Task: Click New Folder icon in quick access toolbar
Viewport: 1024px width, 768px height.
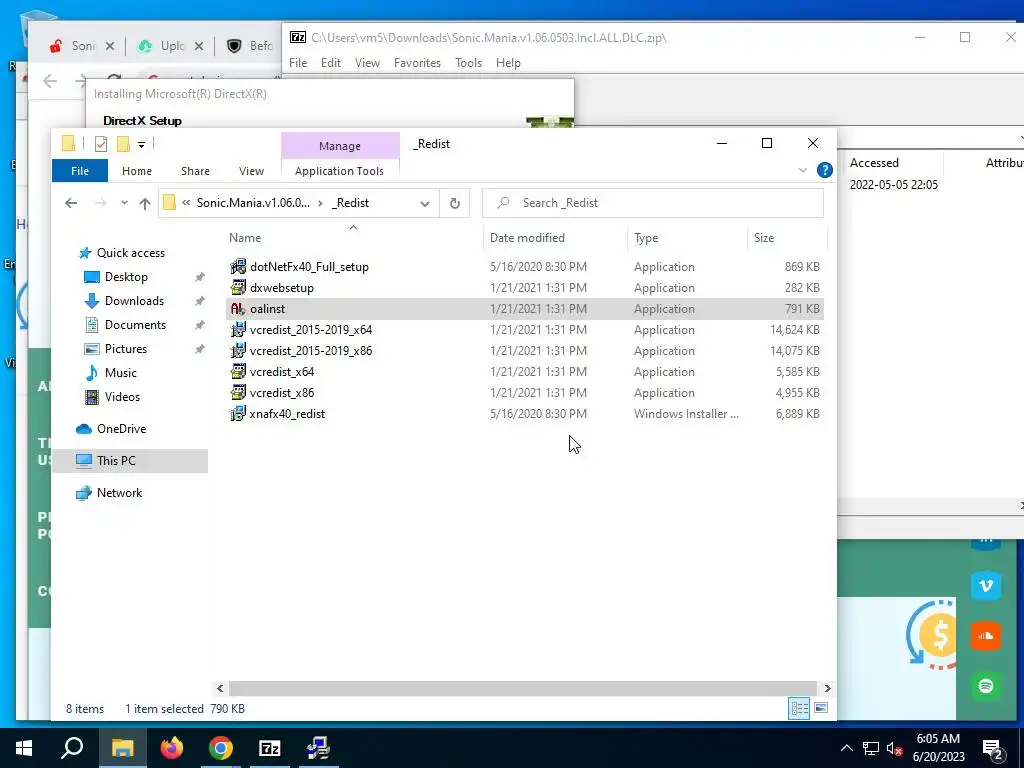Action: (x=123, y=144)
